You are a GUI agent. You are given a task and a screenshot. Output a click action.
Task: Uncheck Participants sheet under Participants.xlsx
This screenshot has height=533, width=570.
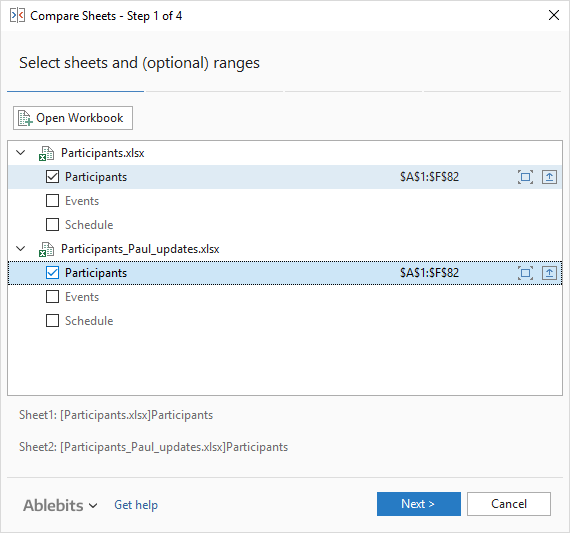52,177
